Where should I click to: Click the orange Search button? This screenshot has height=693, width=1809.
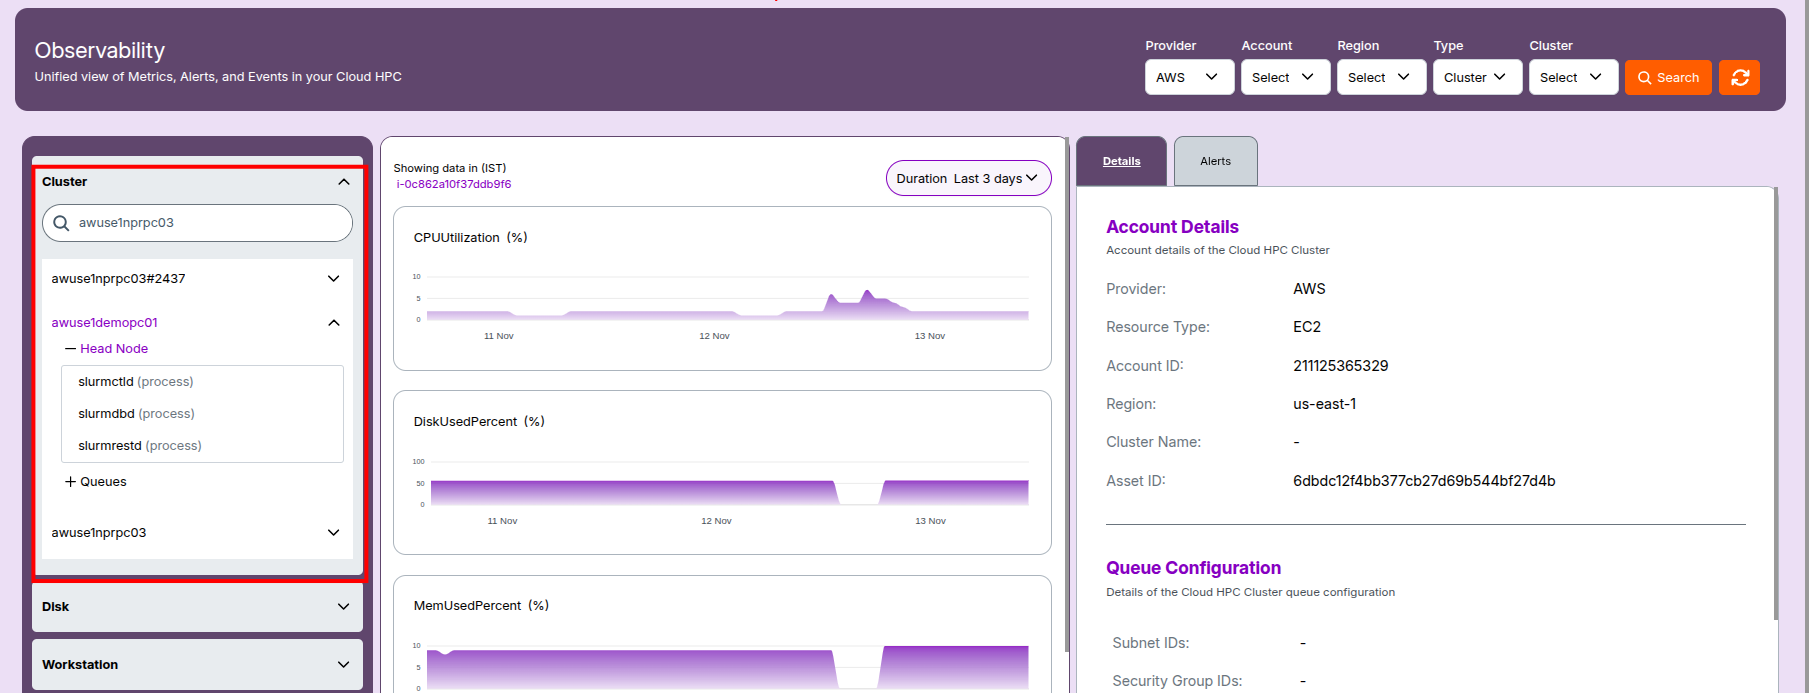click(1668, 77)
